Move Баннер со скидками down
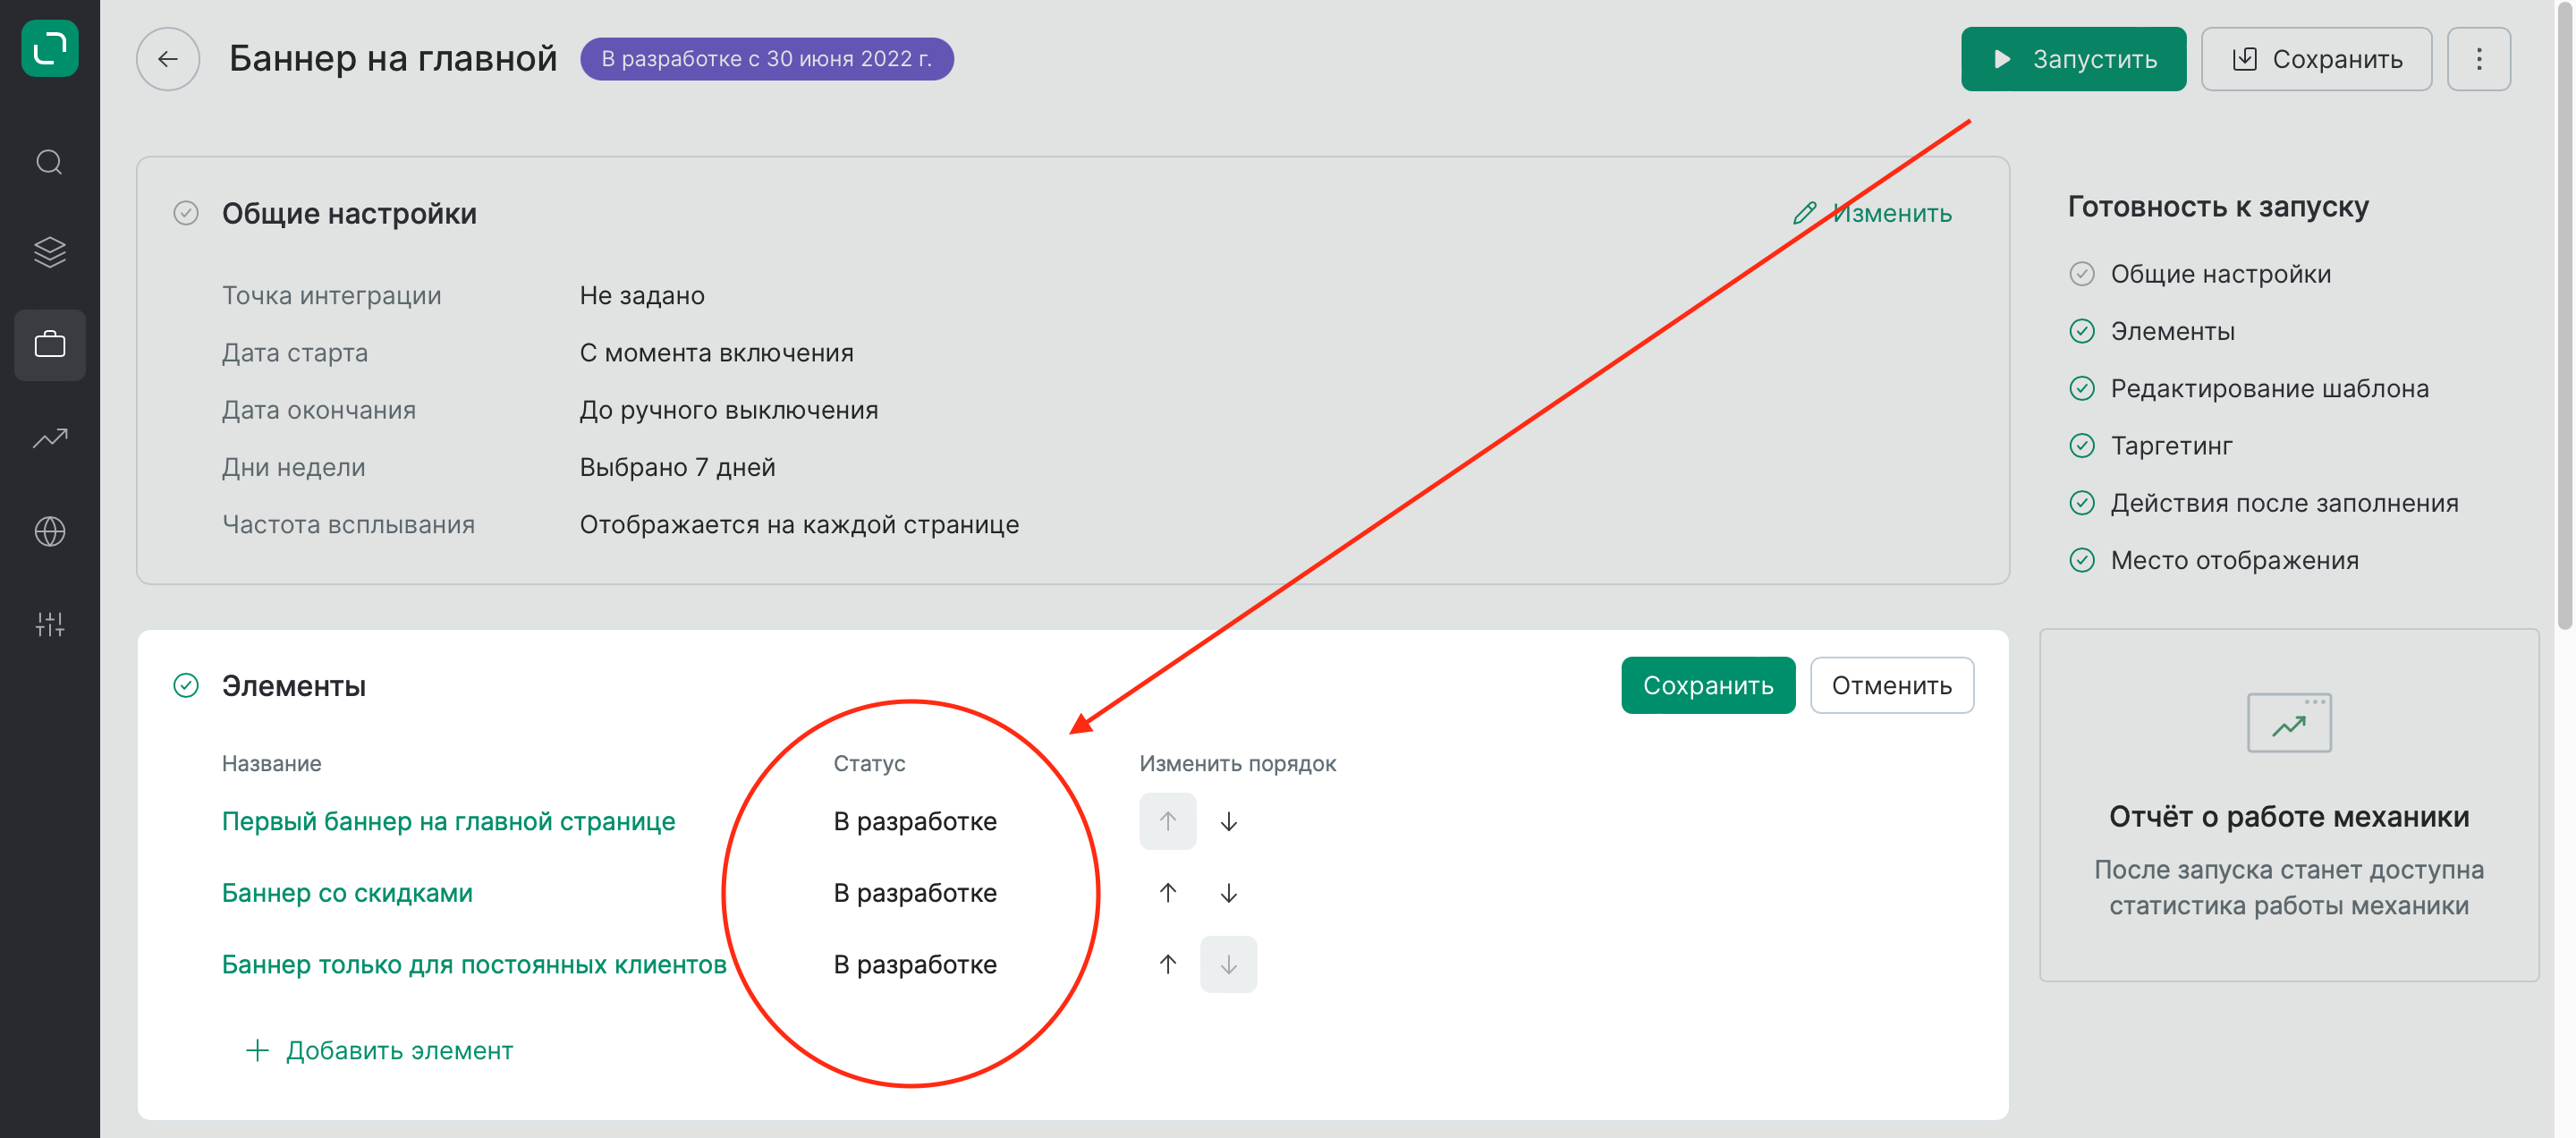The width and height of the screenshot is (2576, 1138). (x=1229, y=892)
